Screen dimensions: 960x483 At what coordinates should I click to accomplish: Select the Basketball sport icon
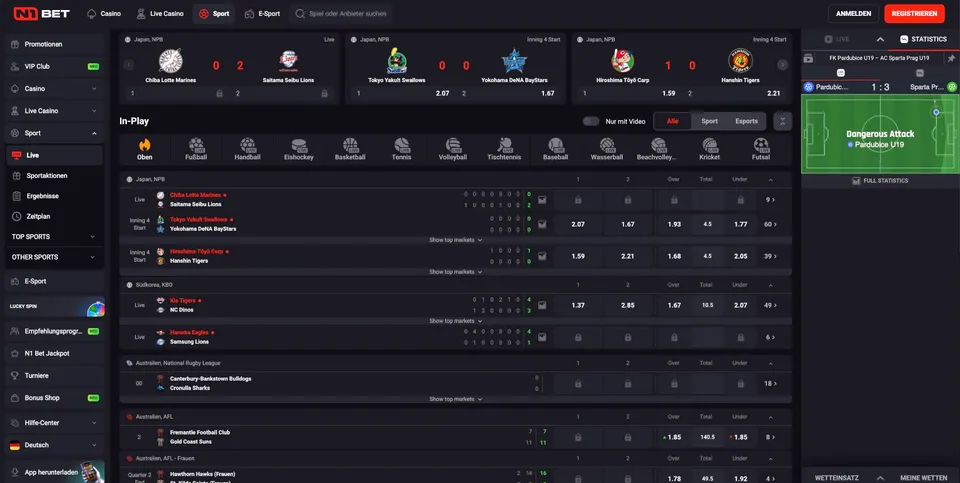click(x=350, y=150)
